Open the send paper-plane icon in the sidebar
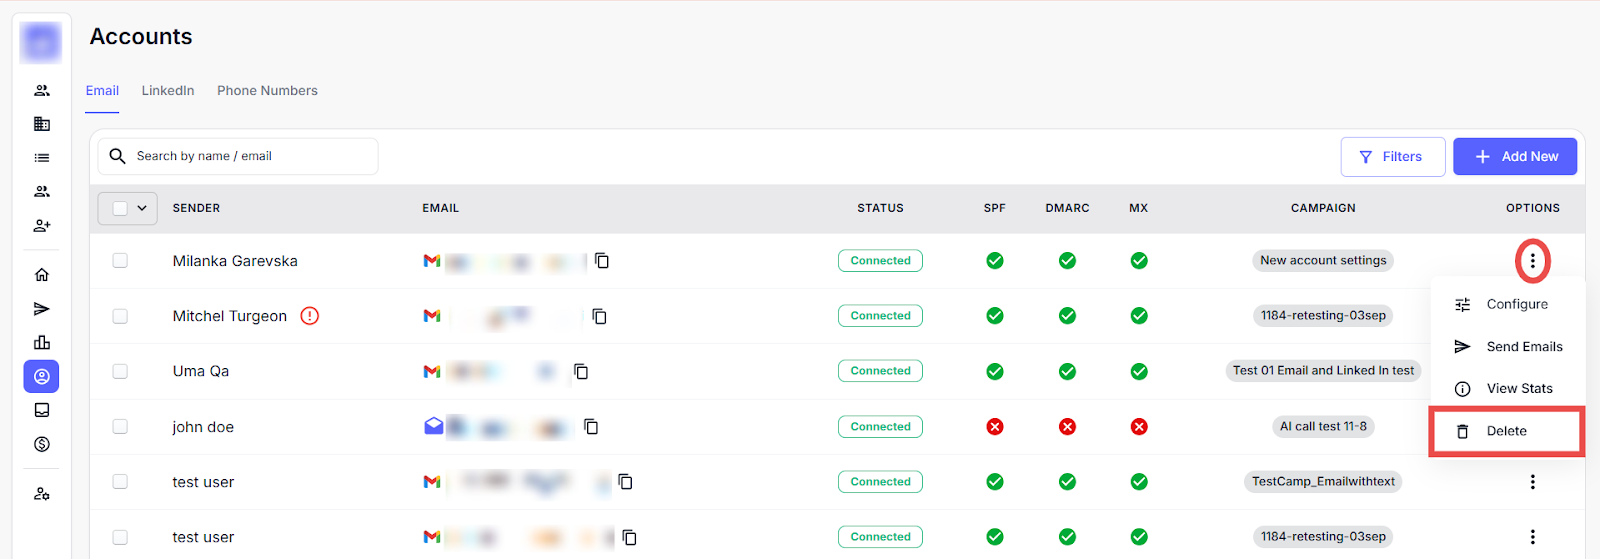This screenshot has width=1600, height=559. pyautogui.click(x=42, y=309)
